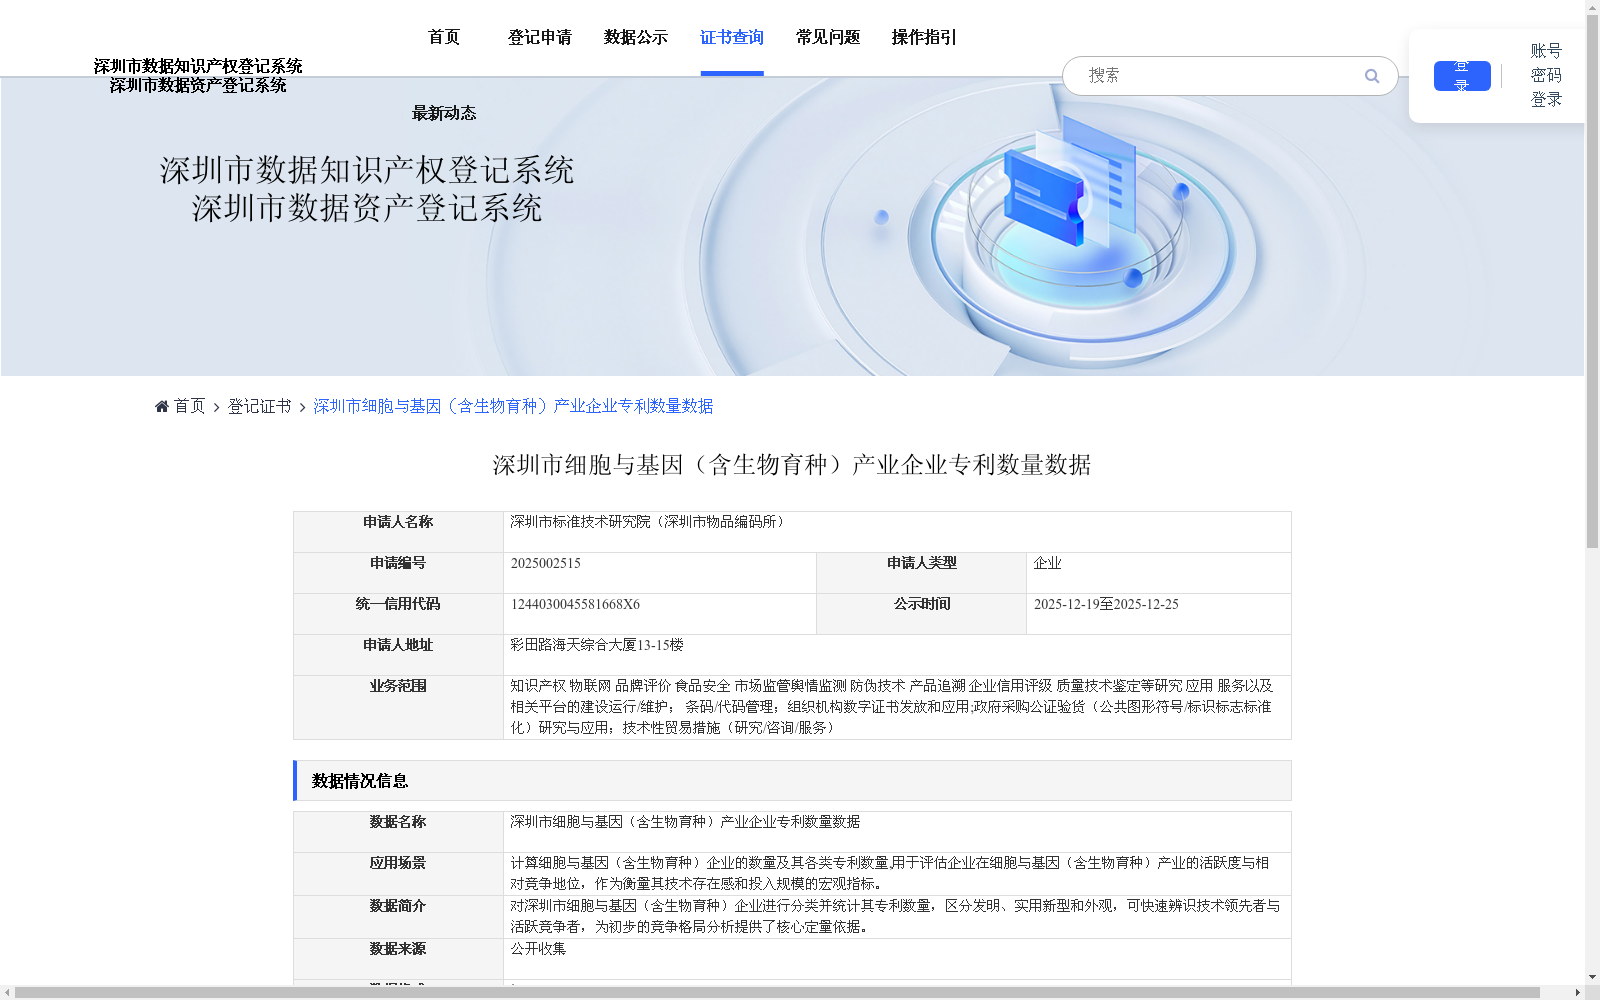The image size is (1600, 1000).
Task: Click the 申请人名称 label cell
Action: 398,532
